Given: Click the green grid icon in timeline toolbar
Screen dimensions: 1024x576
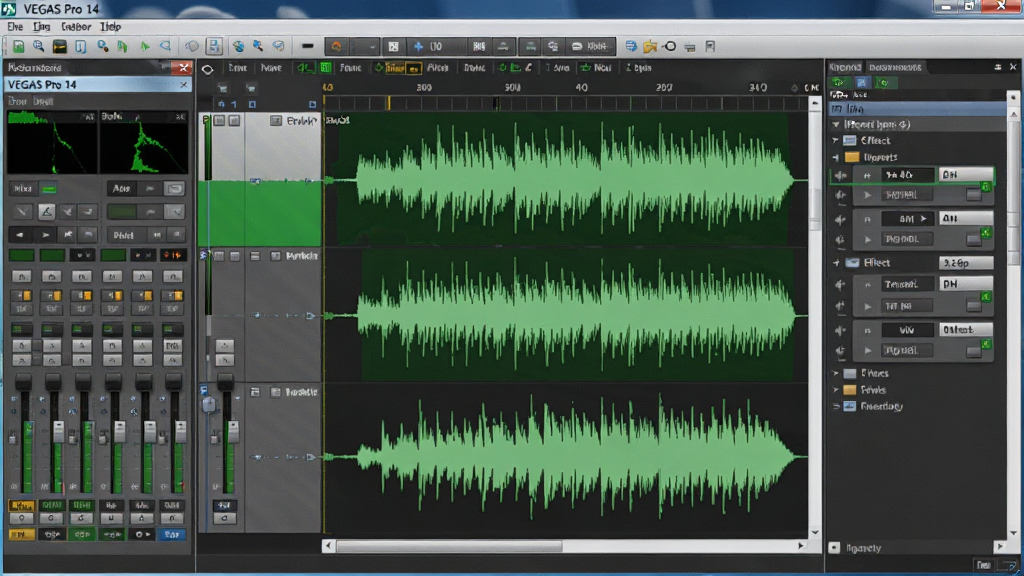Looking at the screenshot, I should [325, 67].
